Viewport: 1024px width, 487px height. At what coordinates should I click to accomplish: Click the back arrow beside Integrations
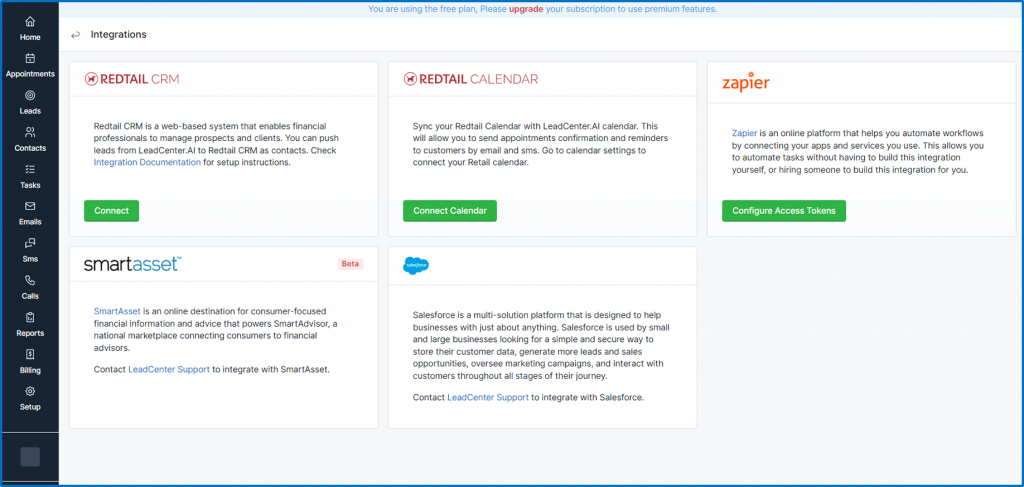click(x=75, y=35)
